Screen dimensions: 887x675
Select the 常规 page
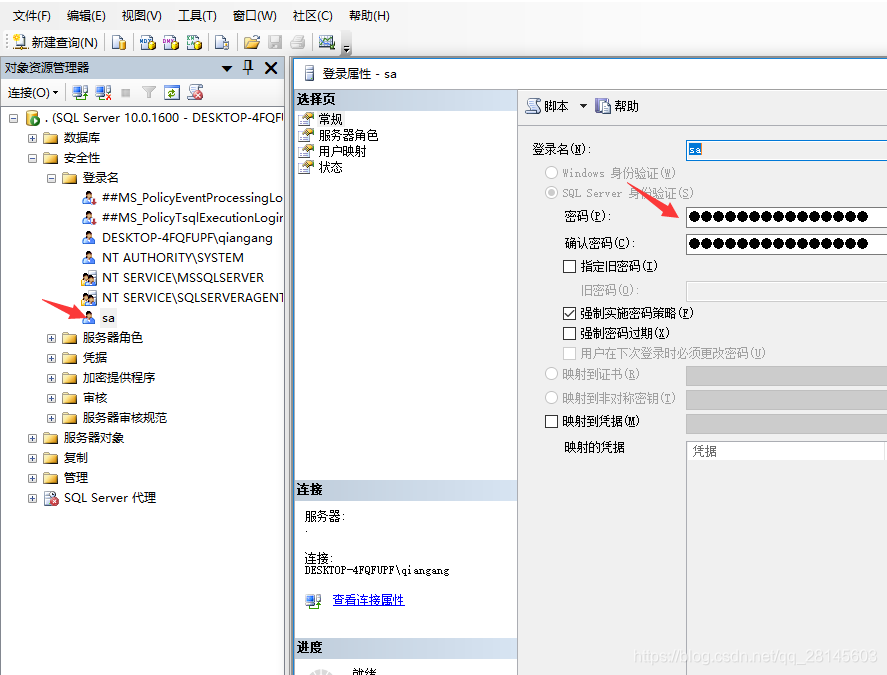(x=330, y=119)
